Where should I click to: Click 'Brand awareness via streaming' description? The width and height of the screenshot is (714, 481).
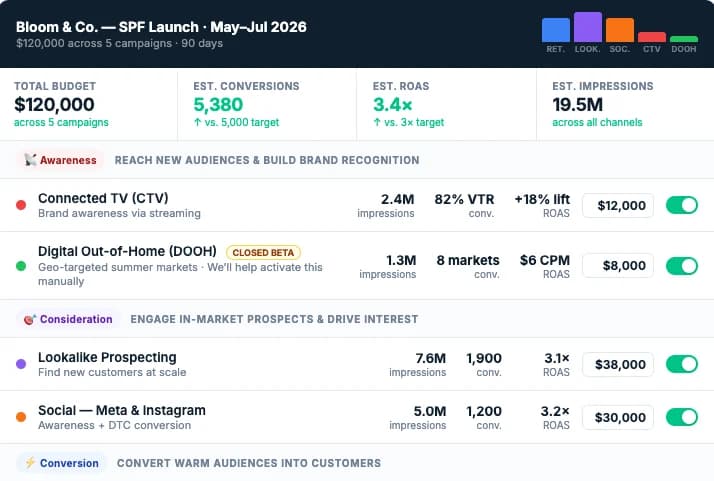point(119,213)
